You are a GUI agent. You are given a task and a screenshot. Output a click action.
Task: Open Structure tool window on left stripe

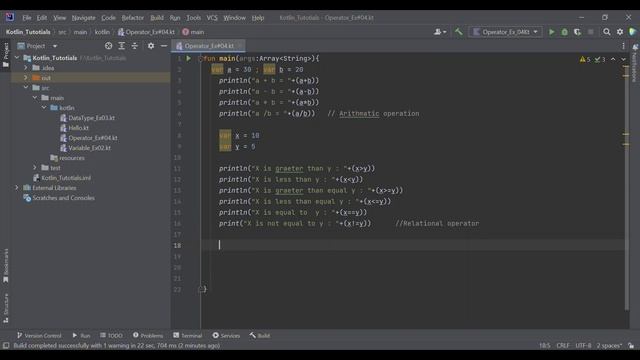click(x=6, y=308)
